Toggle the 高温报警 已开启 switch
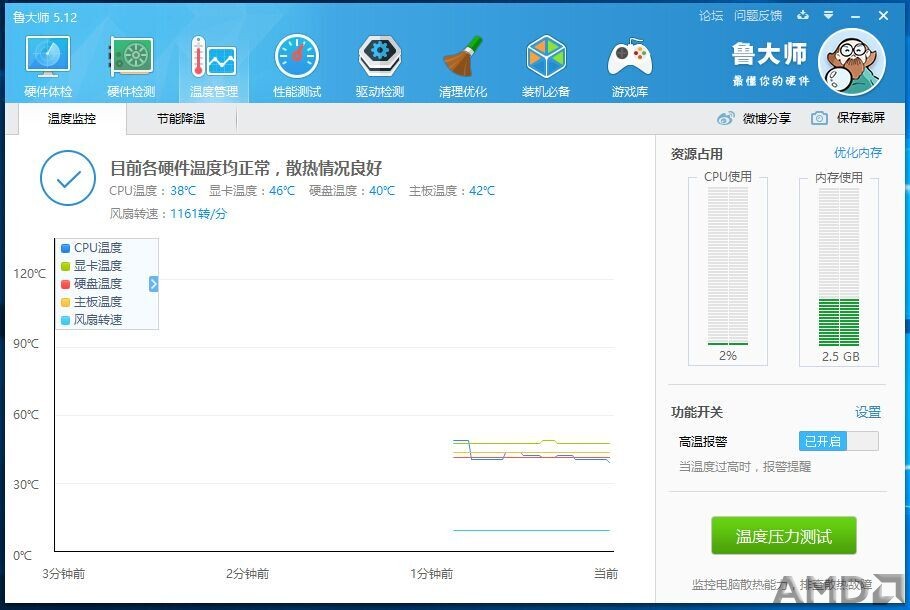Screen dimensions: 910x610 tap(839, 441)
